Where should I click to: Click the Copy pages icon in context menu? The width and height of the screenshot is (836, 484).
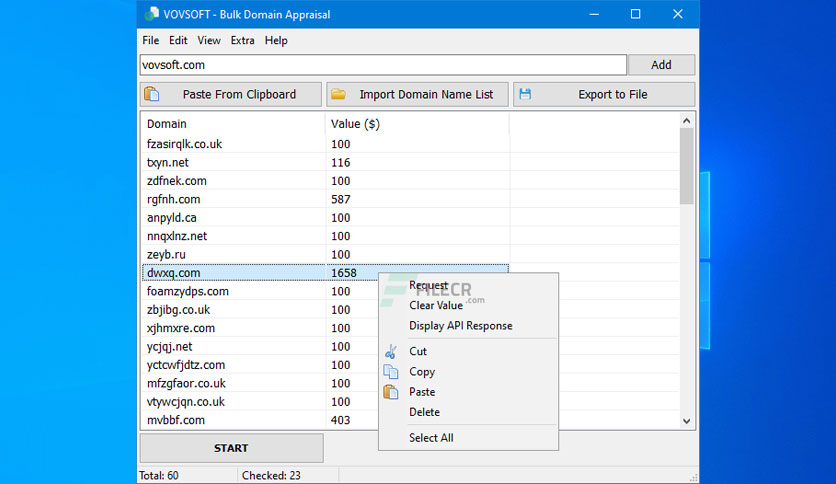pyautogui.click(x=391, y=372)
